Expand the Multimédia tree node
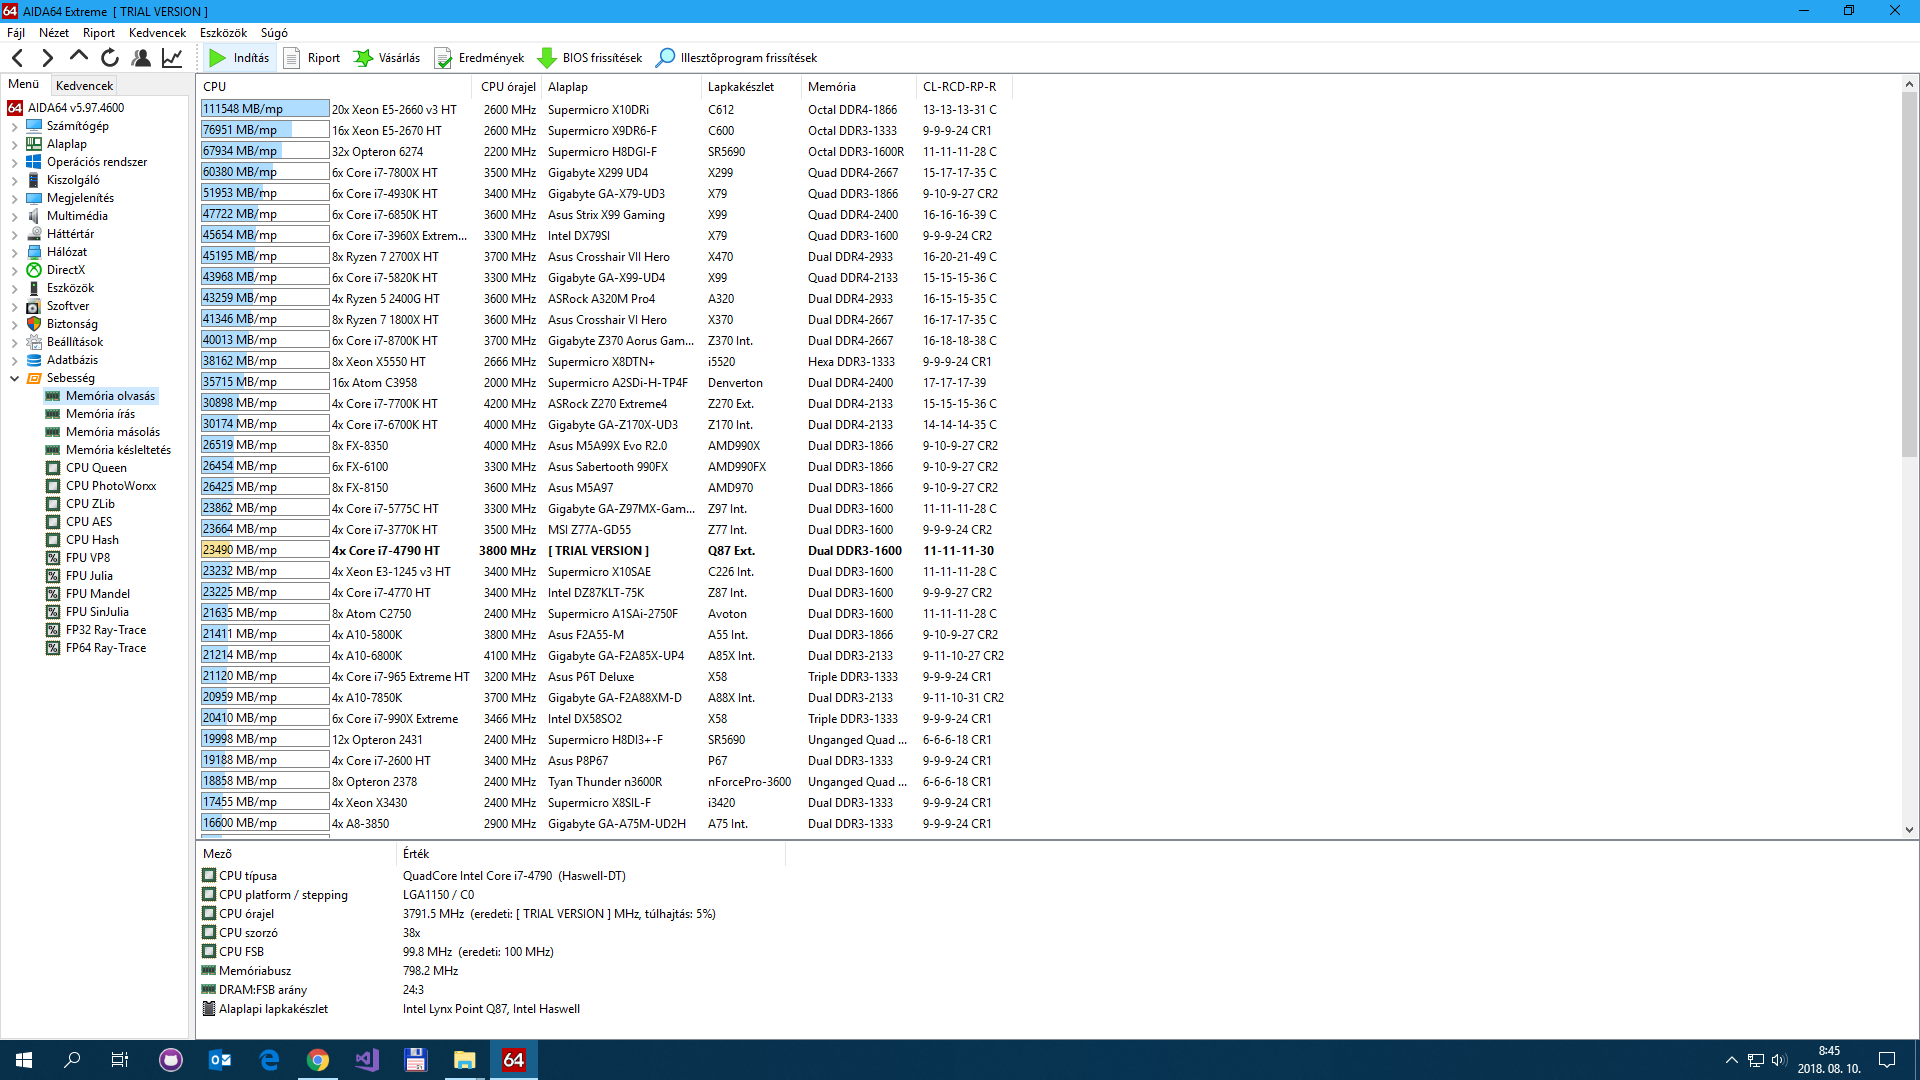1920x1080 pixels. pos(14,217)
